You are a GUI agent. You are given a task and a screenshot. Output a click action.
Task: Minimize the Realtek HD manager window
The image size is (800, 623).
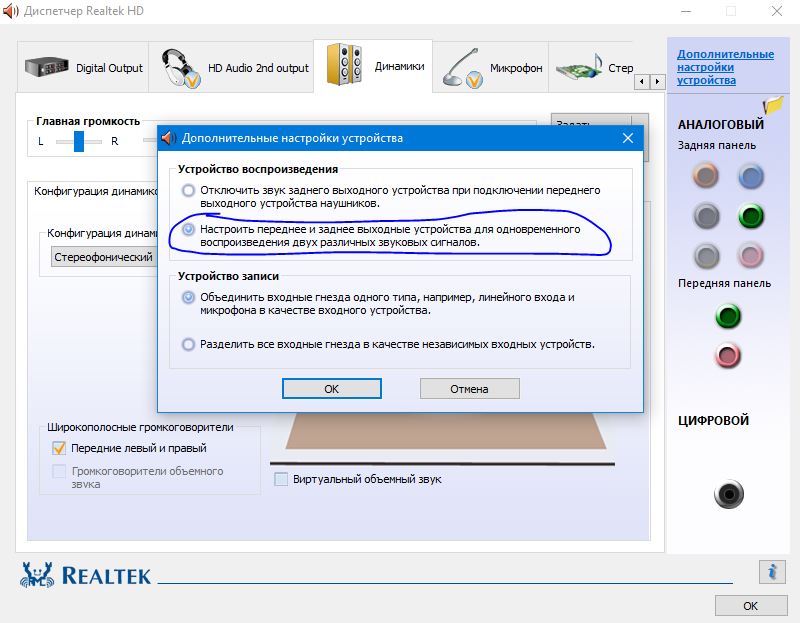686,11
